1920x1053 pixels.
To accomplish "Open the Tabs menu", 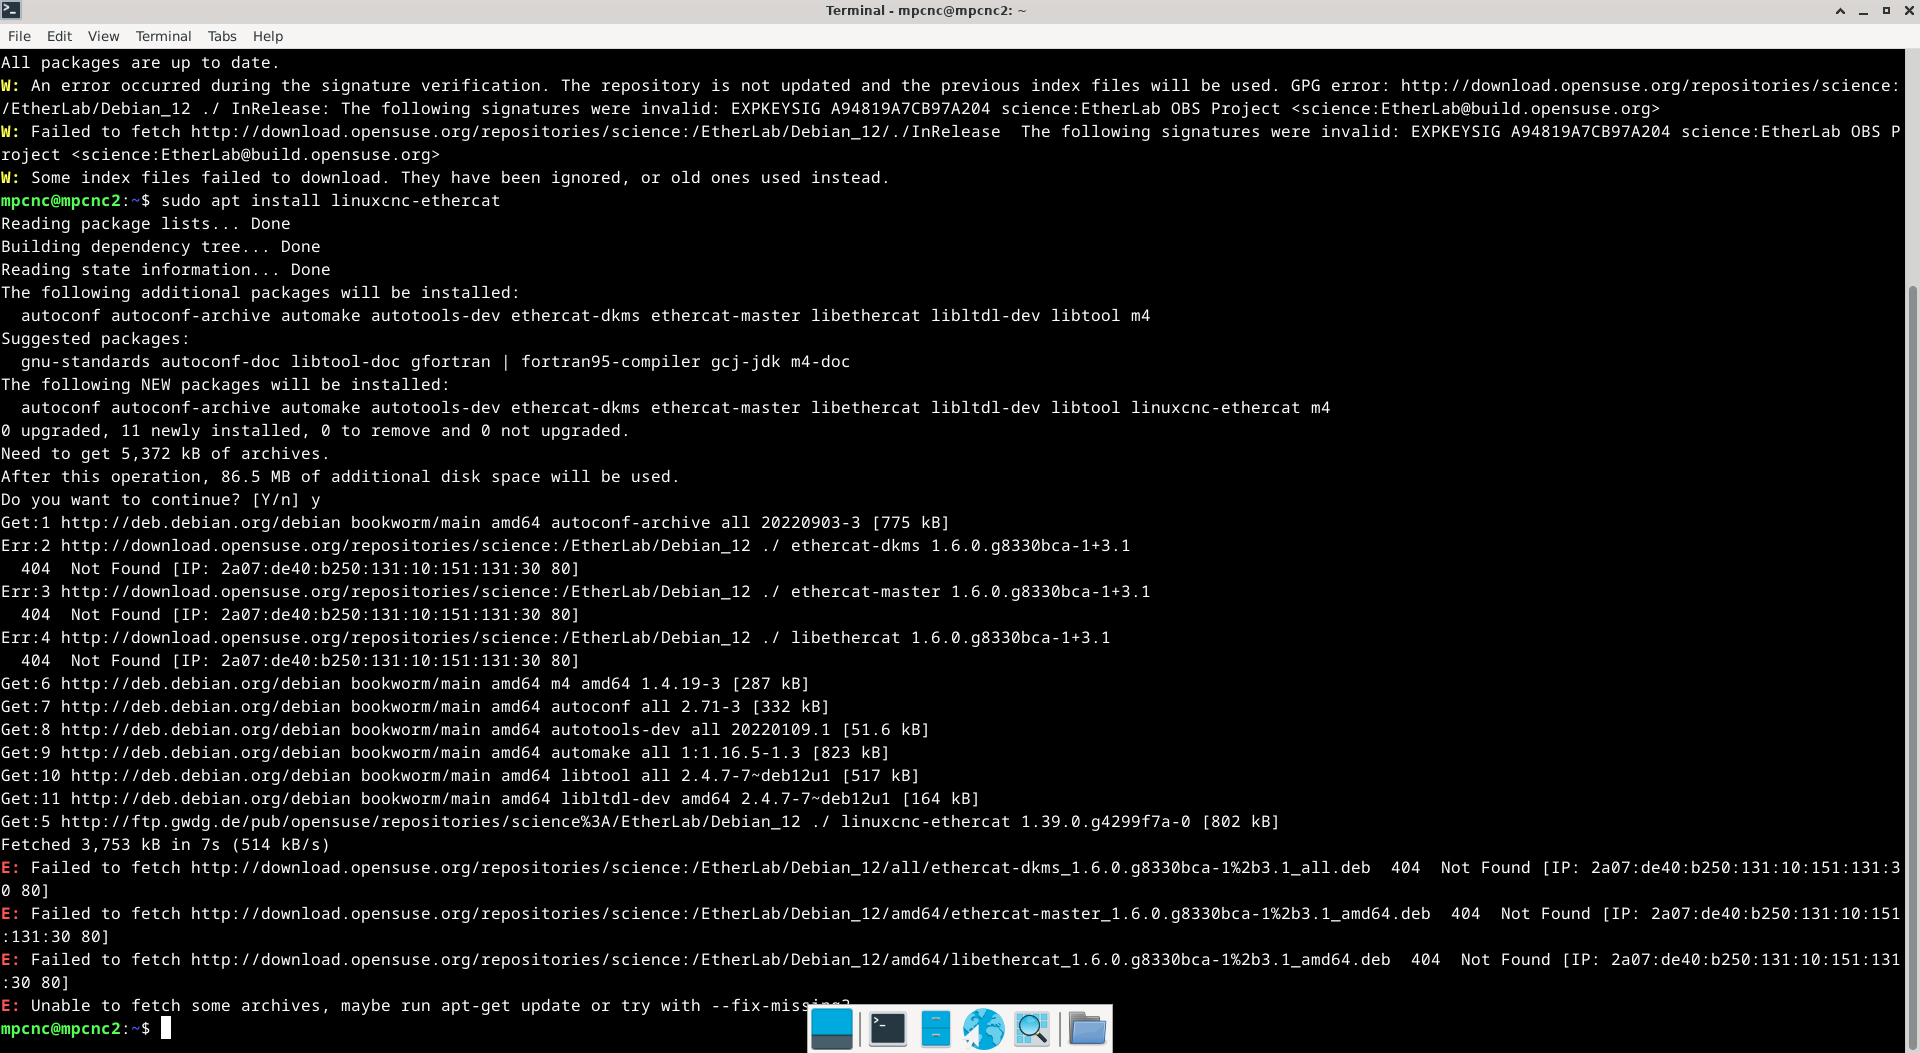I will pos(222,36).
